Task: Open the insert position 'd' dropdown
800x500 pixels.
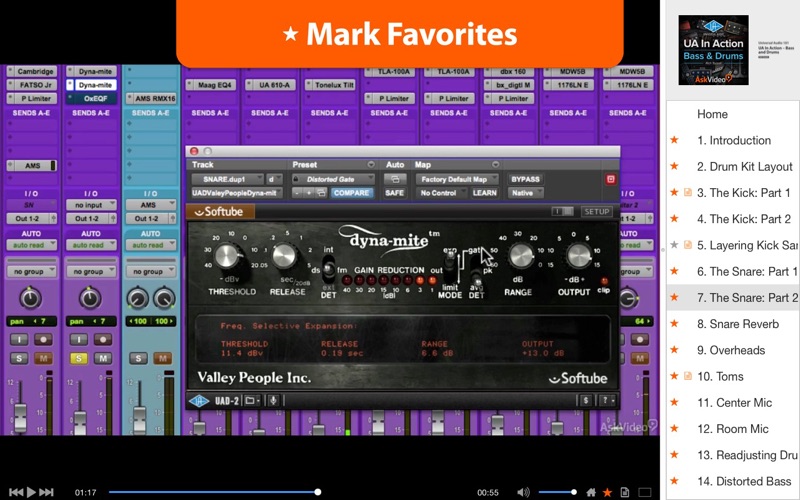Action: click(x=274, y=179)
